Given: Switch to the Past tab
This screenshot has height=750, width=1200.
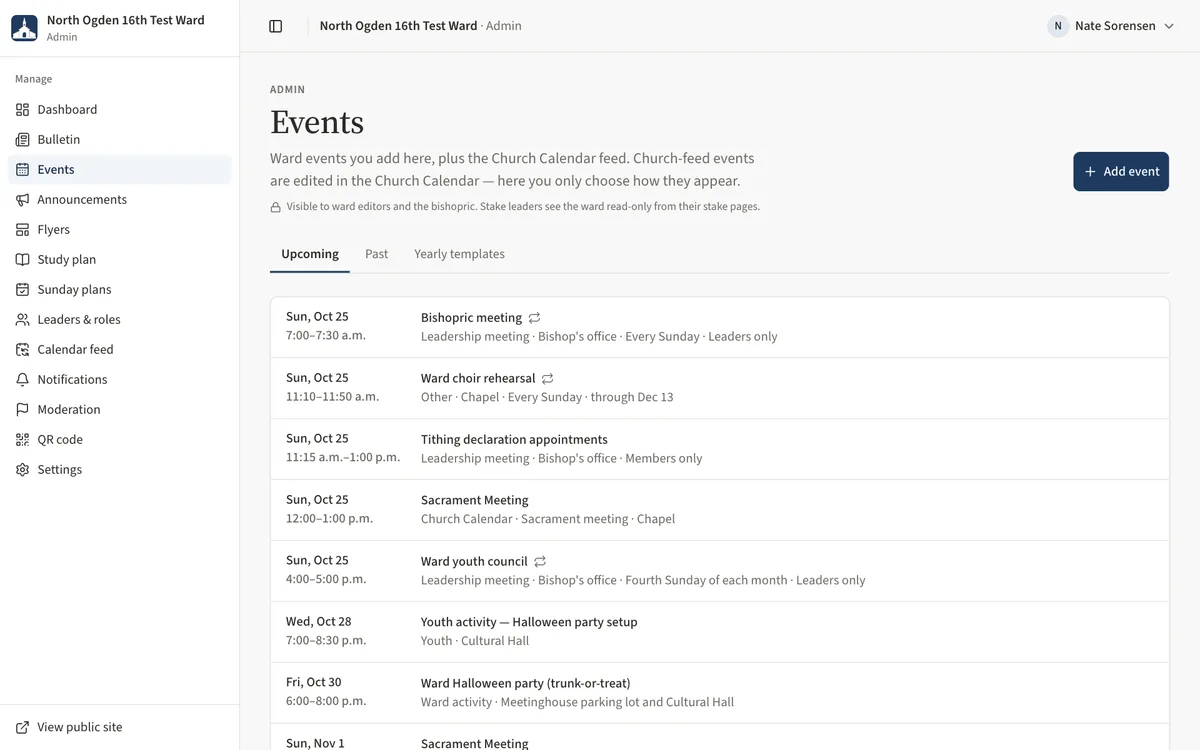Looking at the screenshot, I should (376, 254).
